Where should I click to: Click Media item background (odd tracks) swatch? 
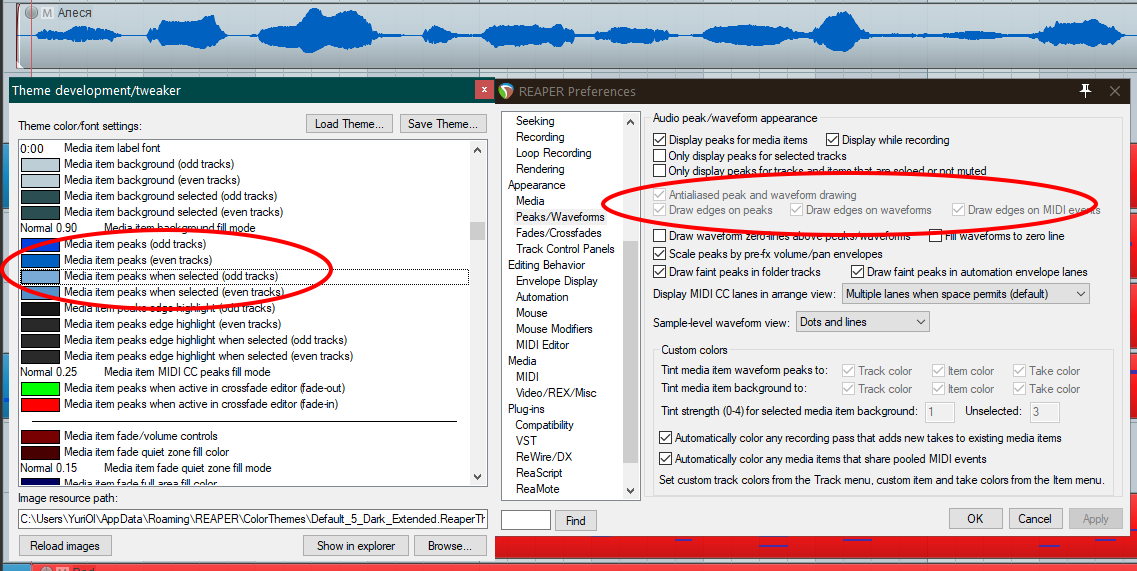40,165
